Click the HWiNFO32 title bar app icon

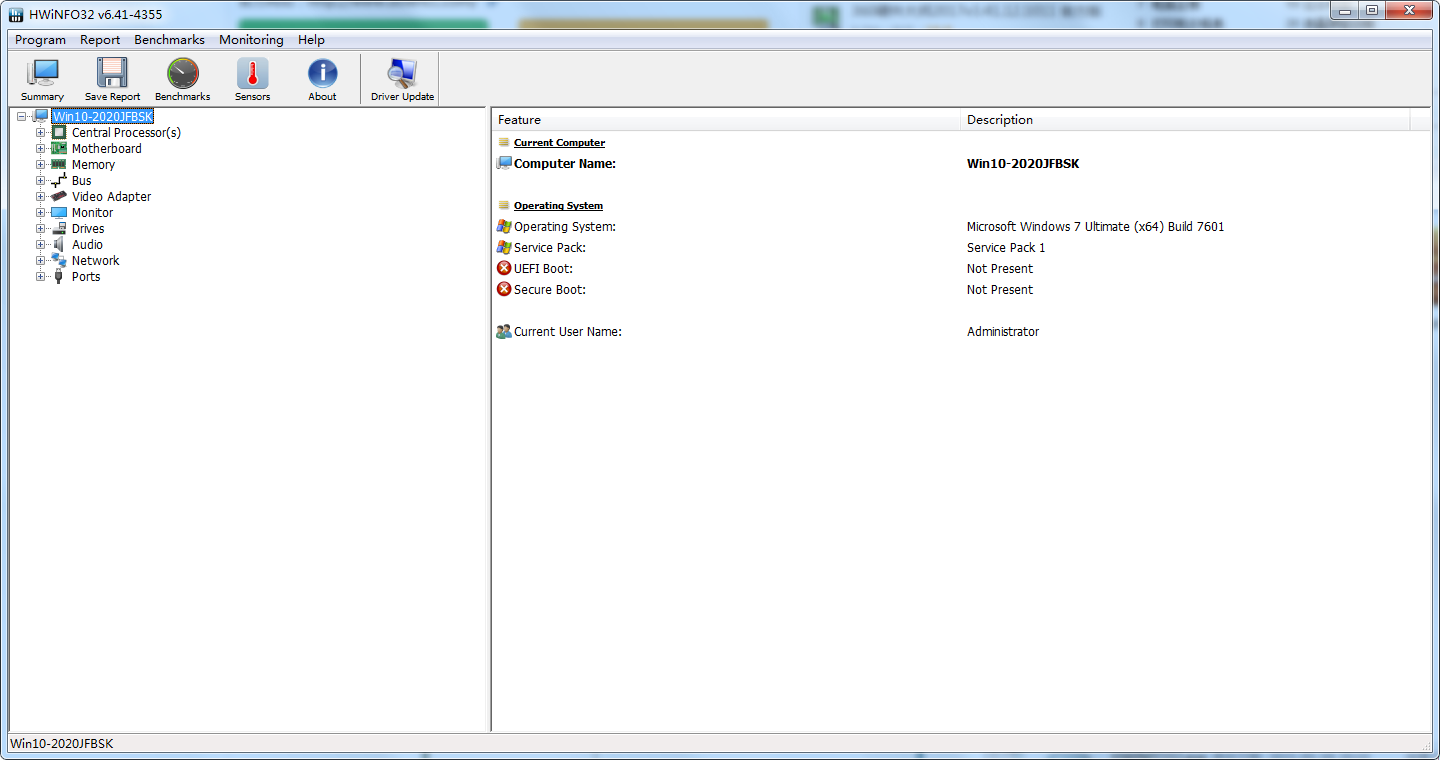click(16, 14)
